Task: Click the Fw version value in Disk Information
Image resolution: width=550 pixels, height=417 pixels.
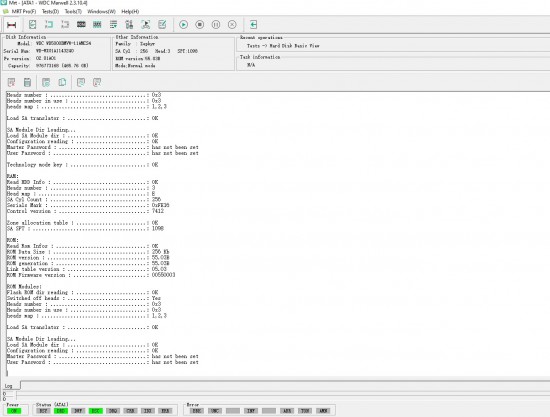Action: click(x=46, y=58)
